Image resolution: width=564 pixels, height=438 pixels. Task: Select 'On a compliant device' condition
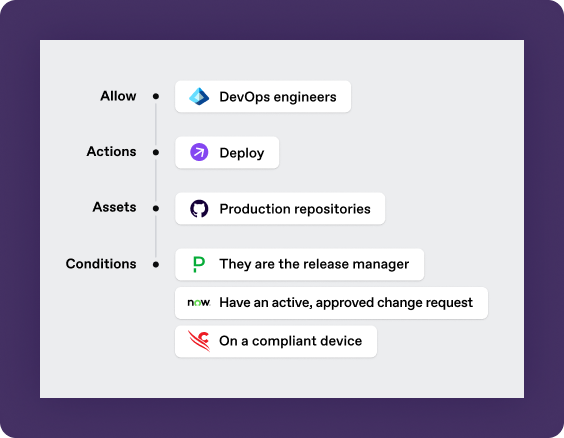(x=276, y=341)
